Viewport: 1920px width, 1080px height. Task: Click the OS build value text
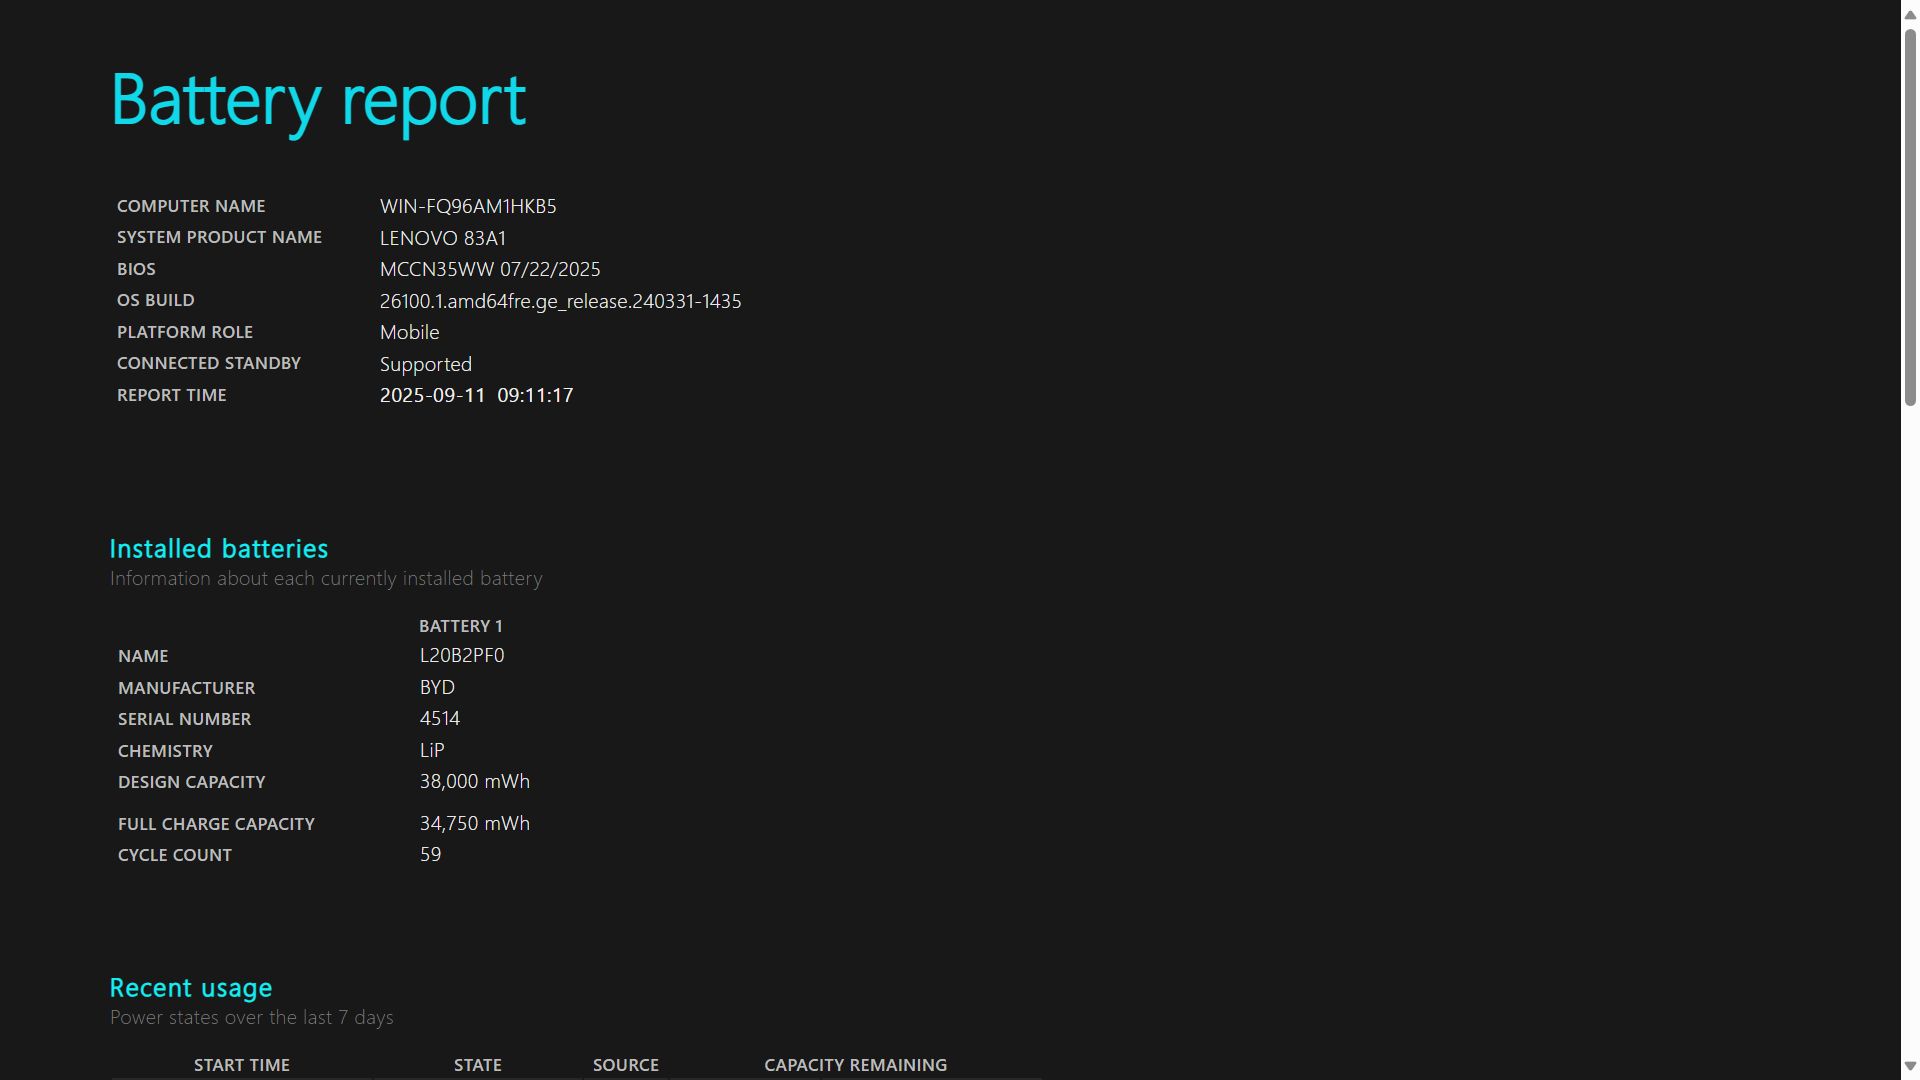click(x=560, y=301)
